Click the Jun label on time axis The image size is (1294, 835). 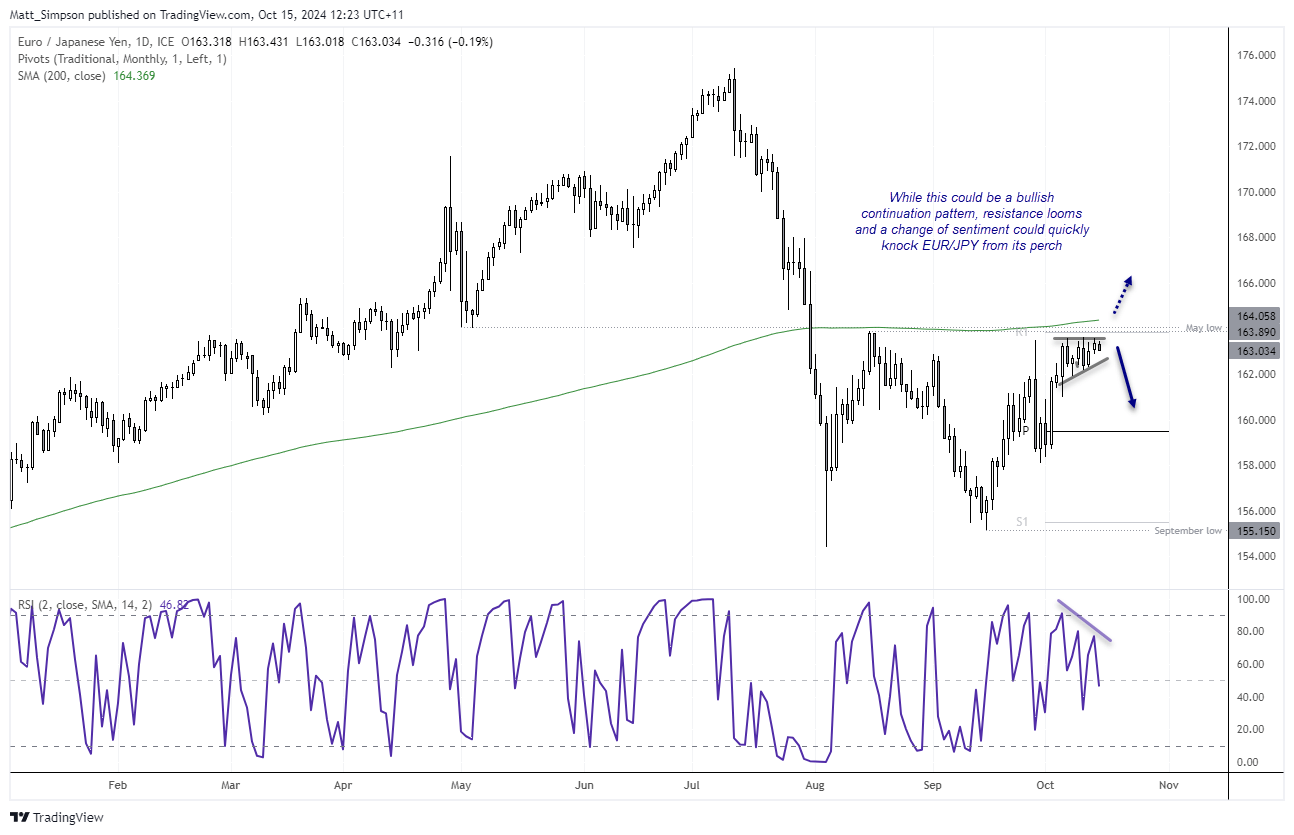pyautogui.click(x=585, y=786)
